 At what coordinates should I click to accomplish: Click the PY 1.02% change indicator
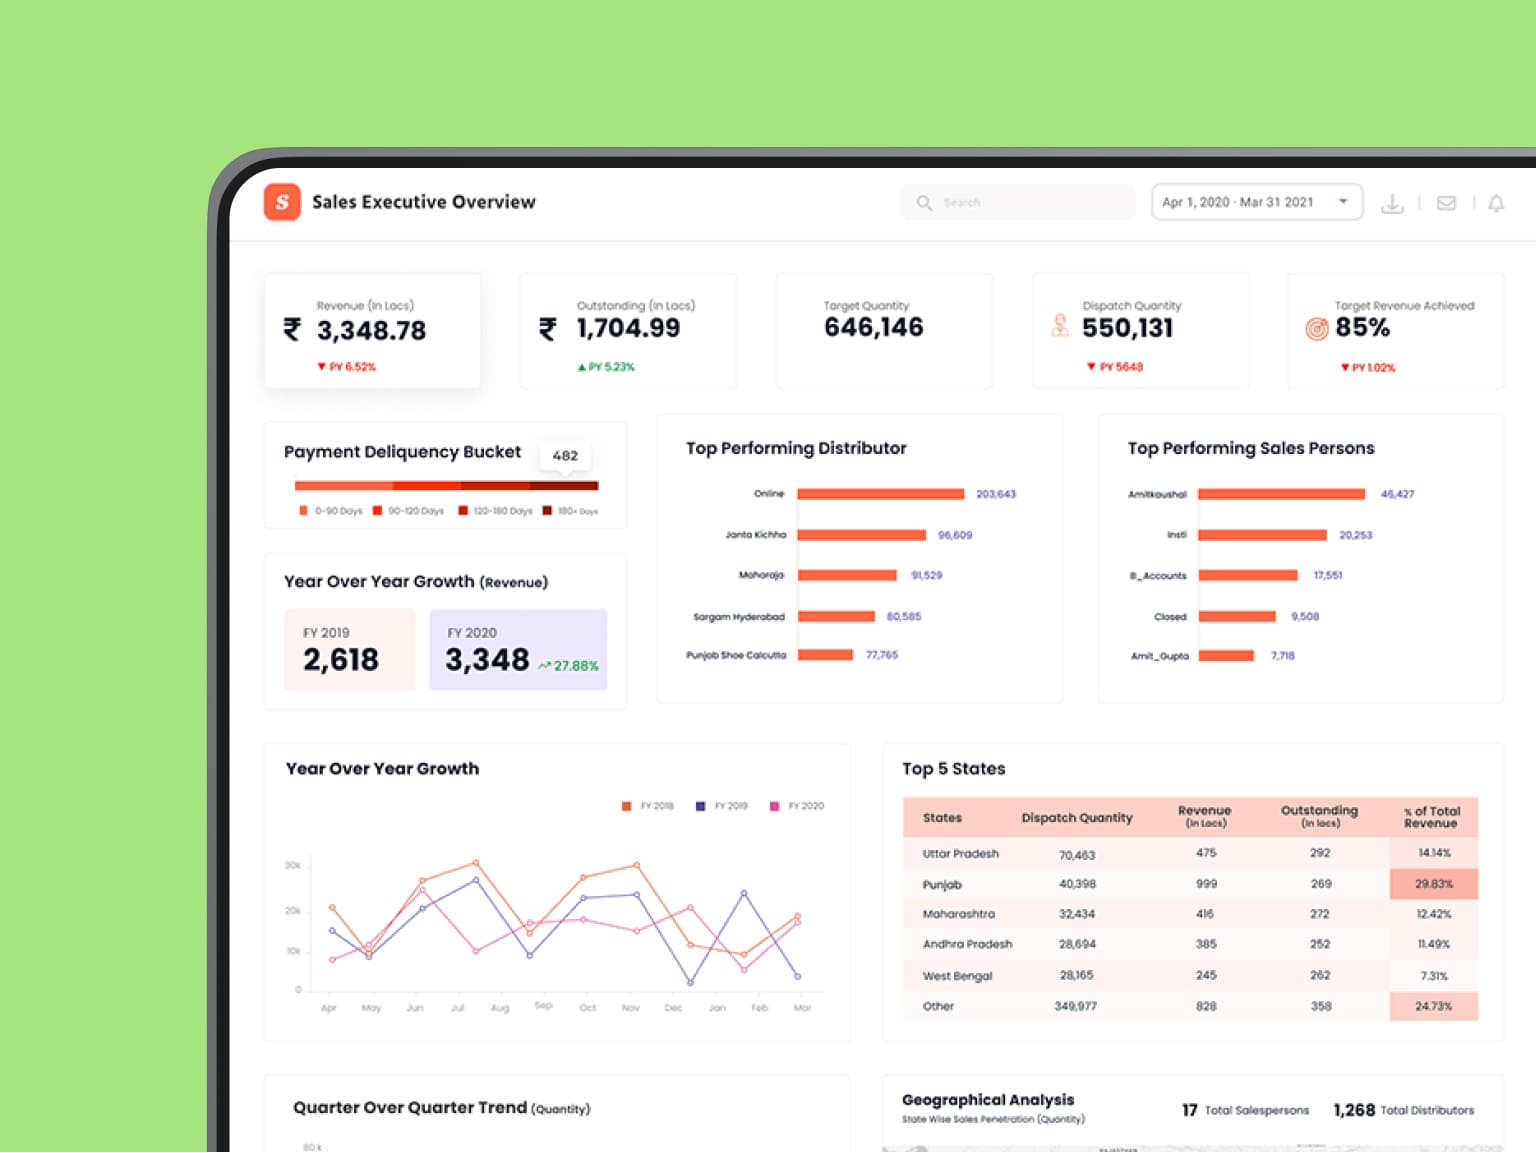tap(1368, 368)
